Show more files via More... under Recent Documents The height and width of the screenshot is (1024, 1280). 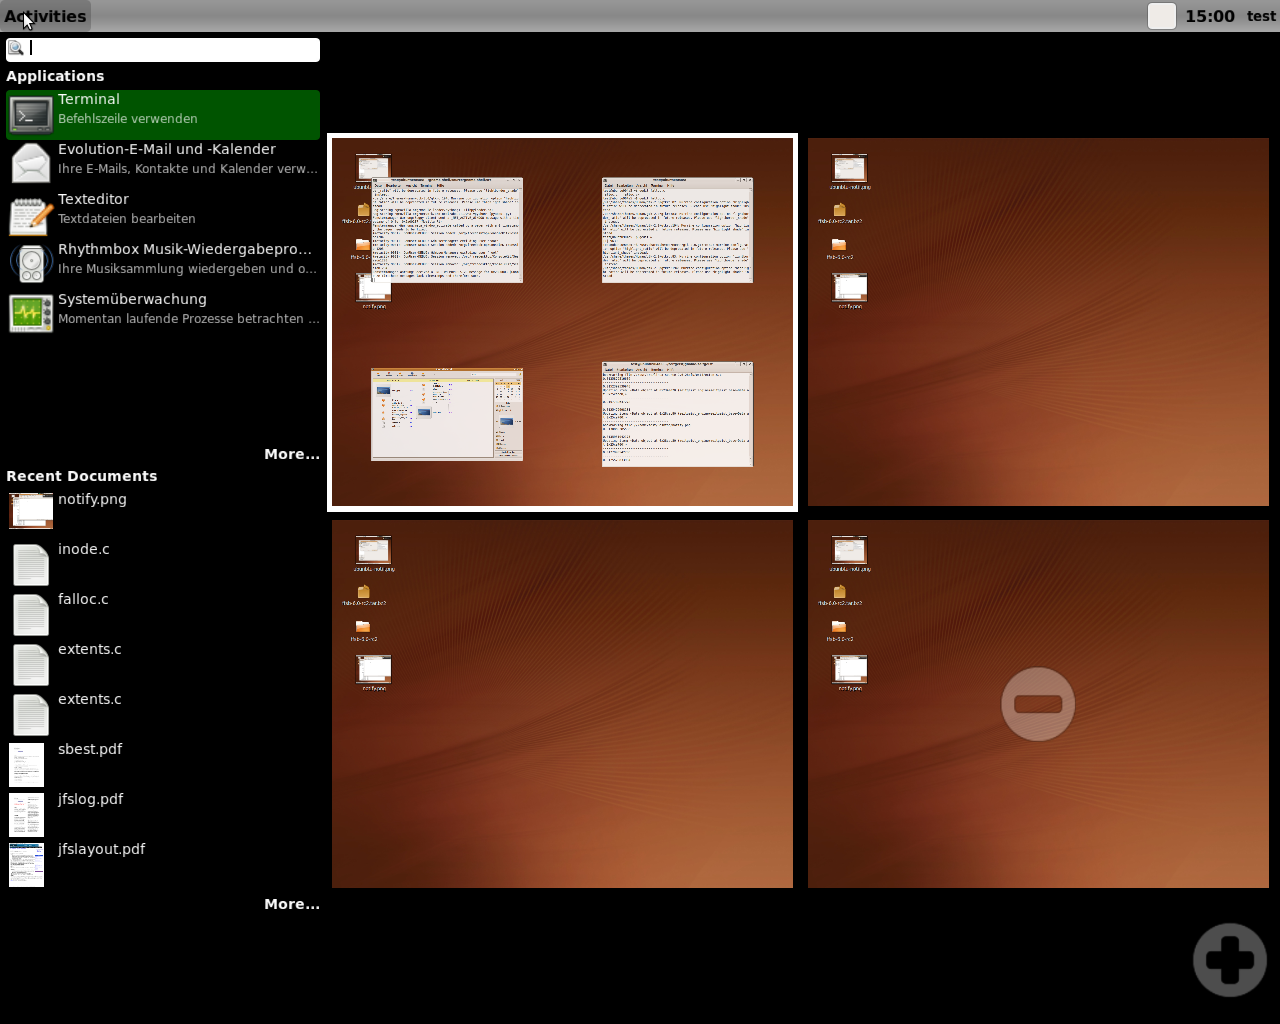(x=292, y=904)
